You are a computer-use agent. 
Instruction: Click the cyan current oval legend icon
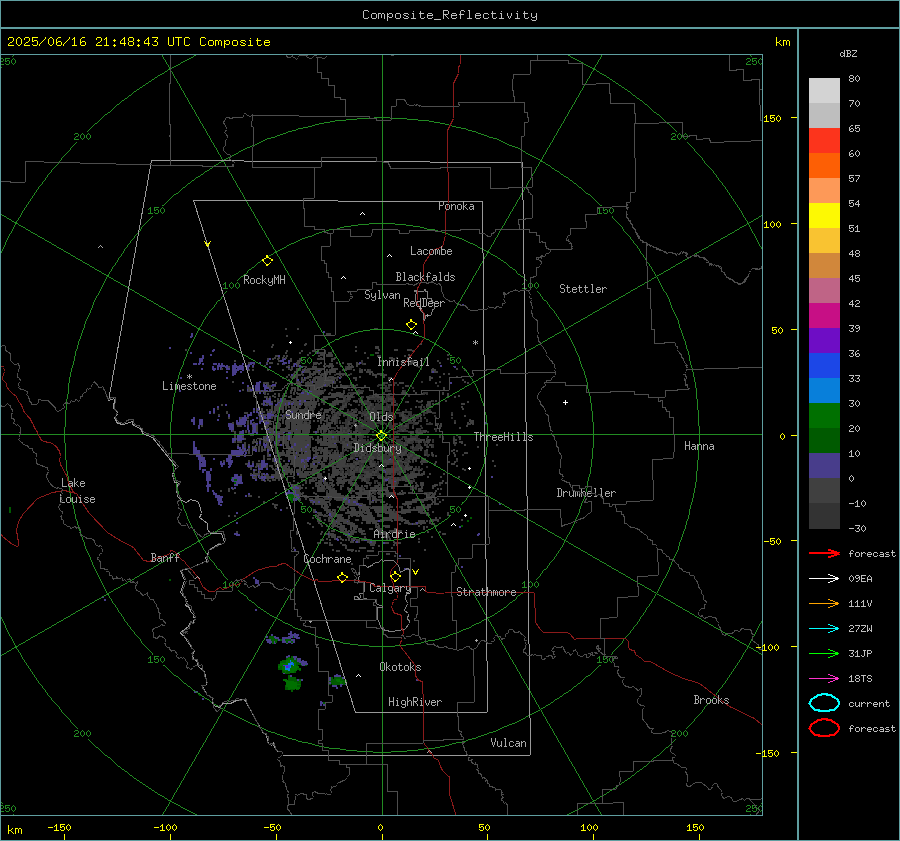824,703
